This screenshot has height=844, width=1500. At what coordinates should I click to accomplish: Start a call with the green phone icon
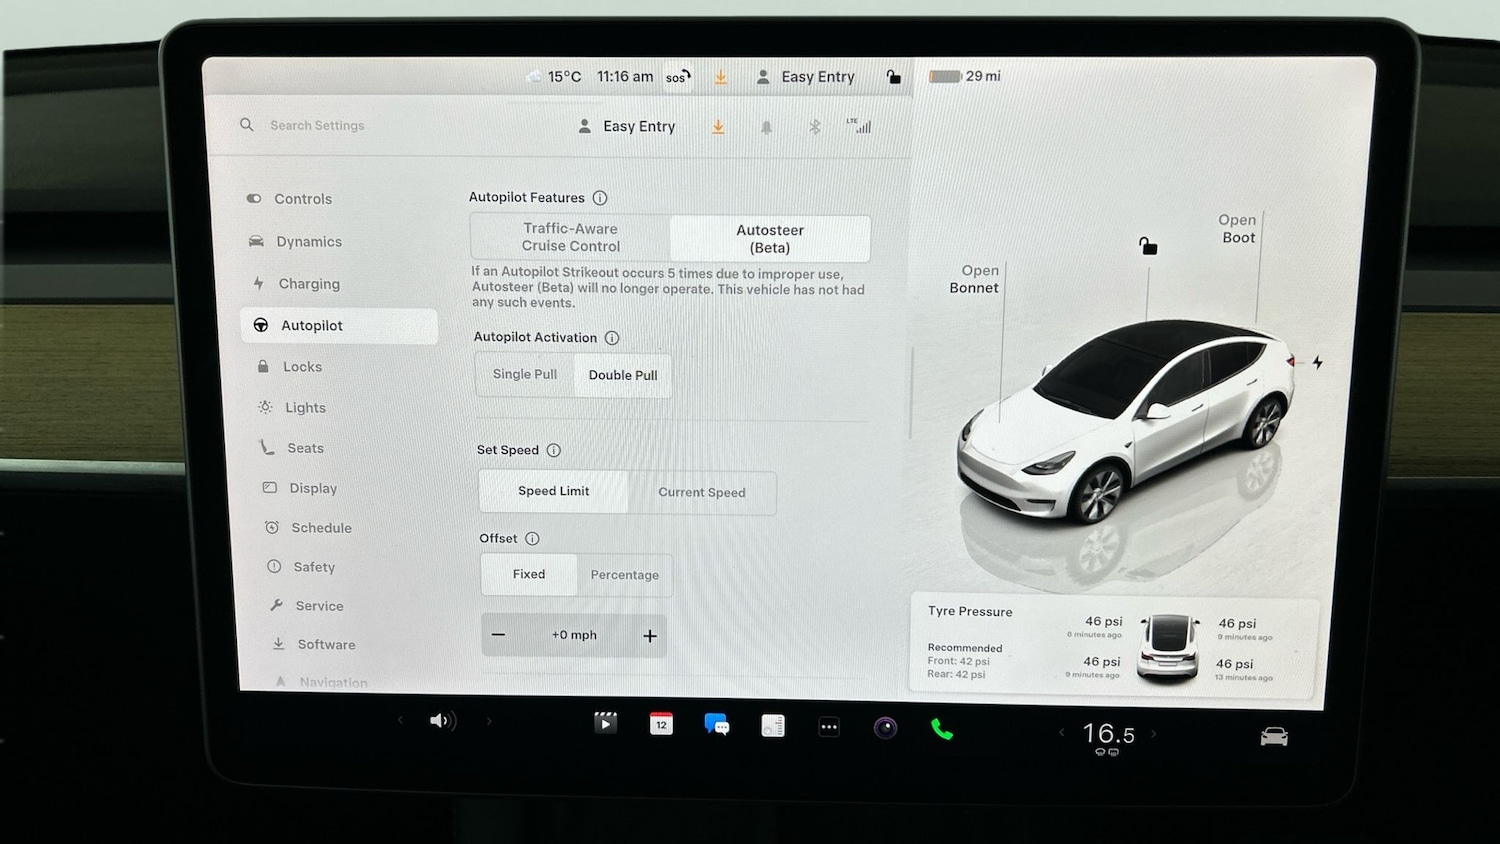tap(941, 729)
